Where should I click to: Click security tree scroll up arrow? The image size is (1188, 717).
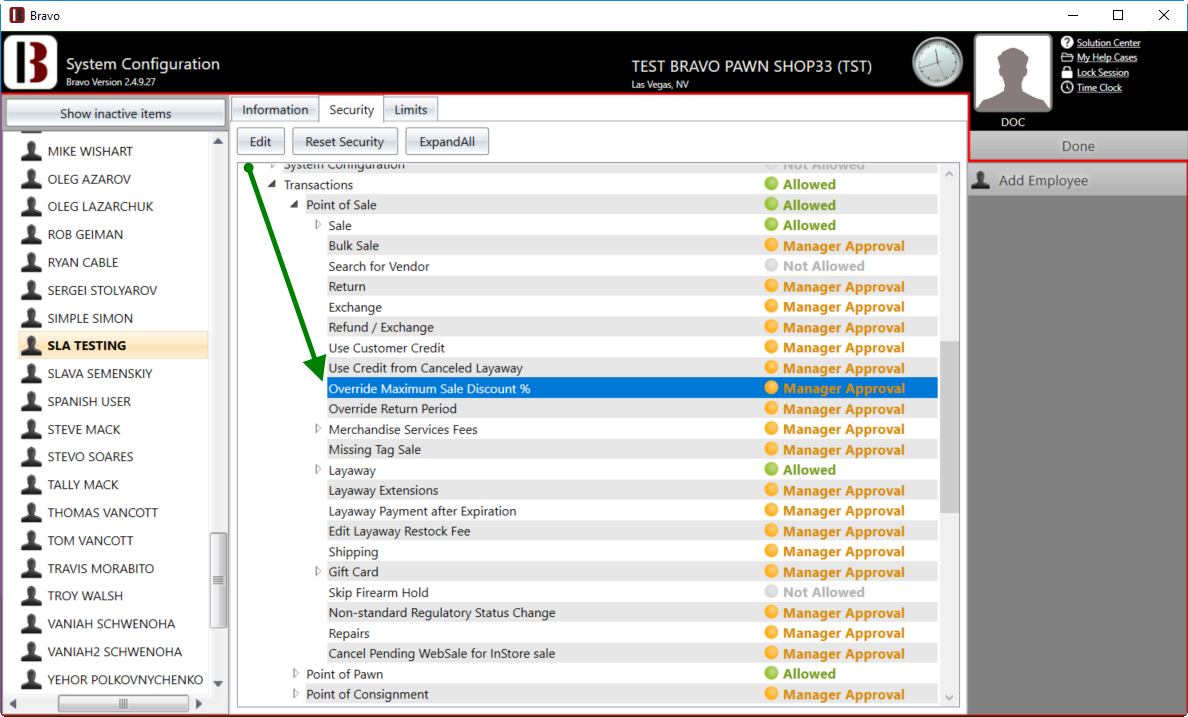pos(949,174)
